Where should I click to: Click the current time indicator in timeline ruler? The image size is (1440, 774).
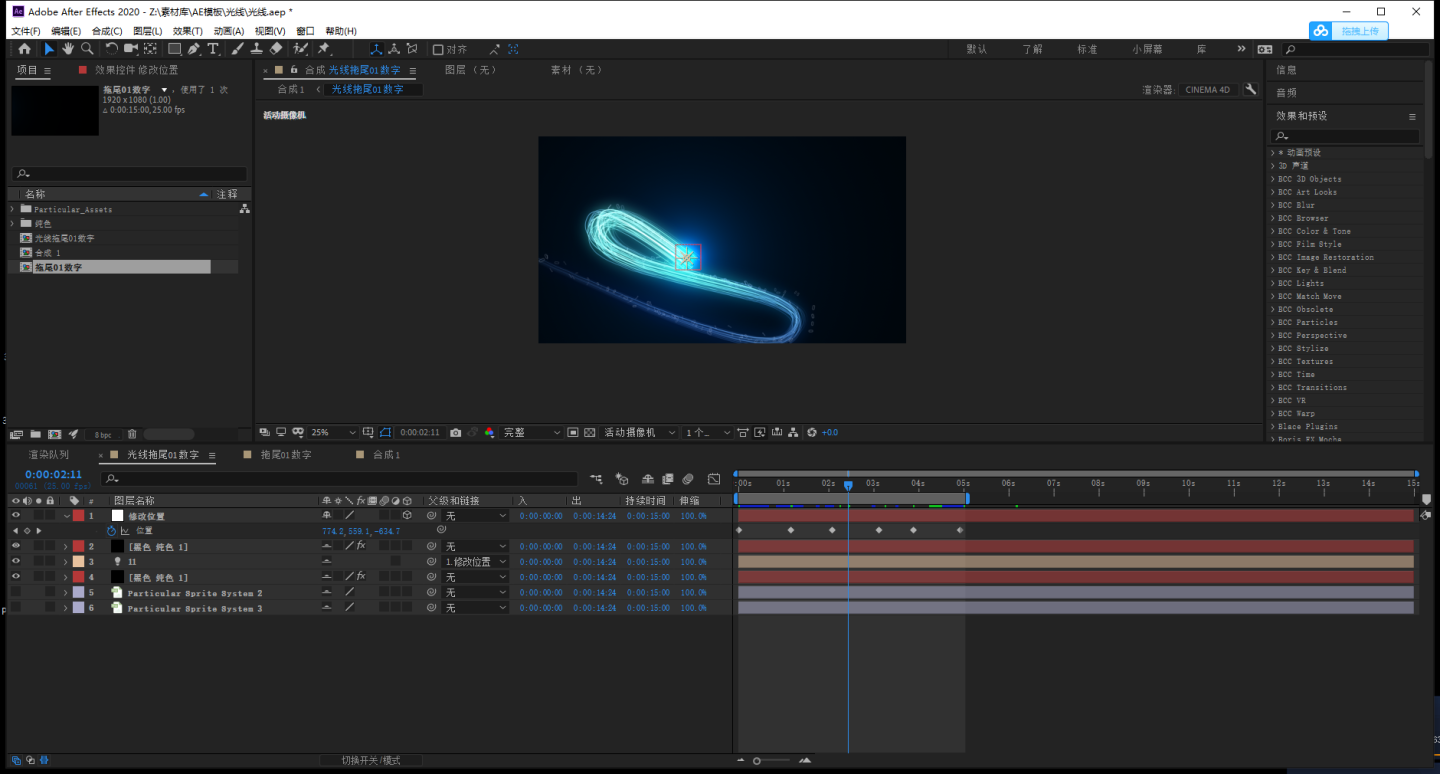pyautogui.click(x=848, y=485)
